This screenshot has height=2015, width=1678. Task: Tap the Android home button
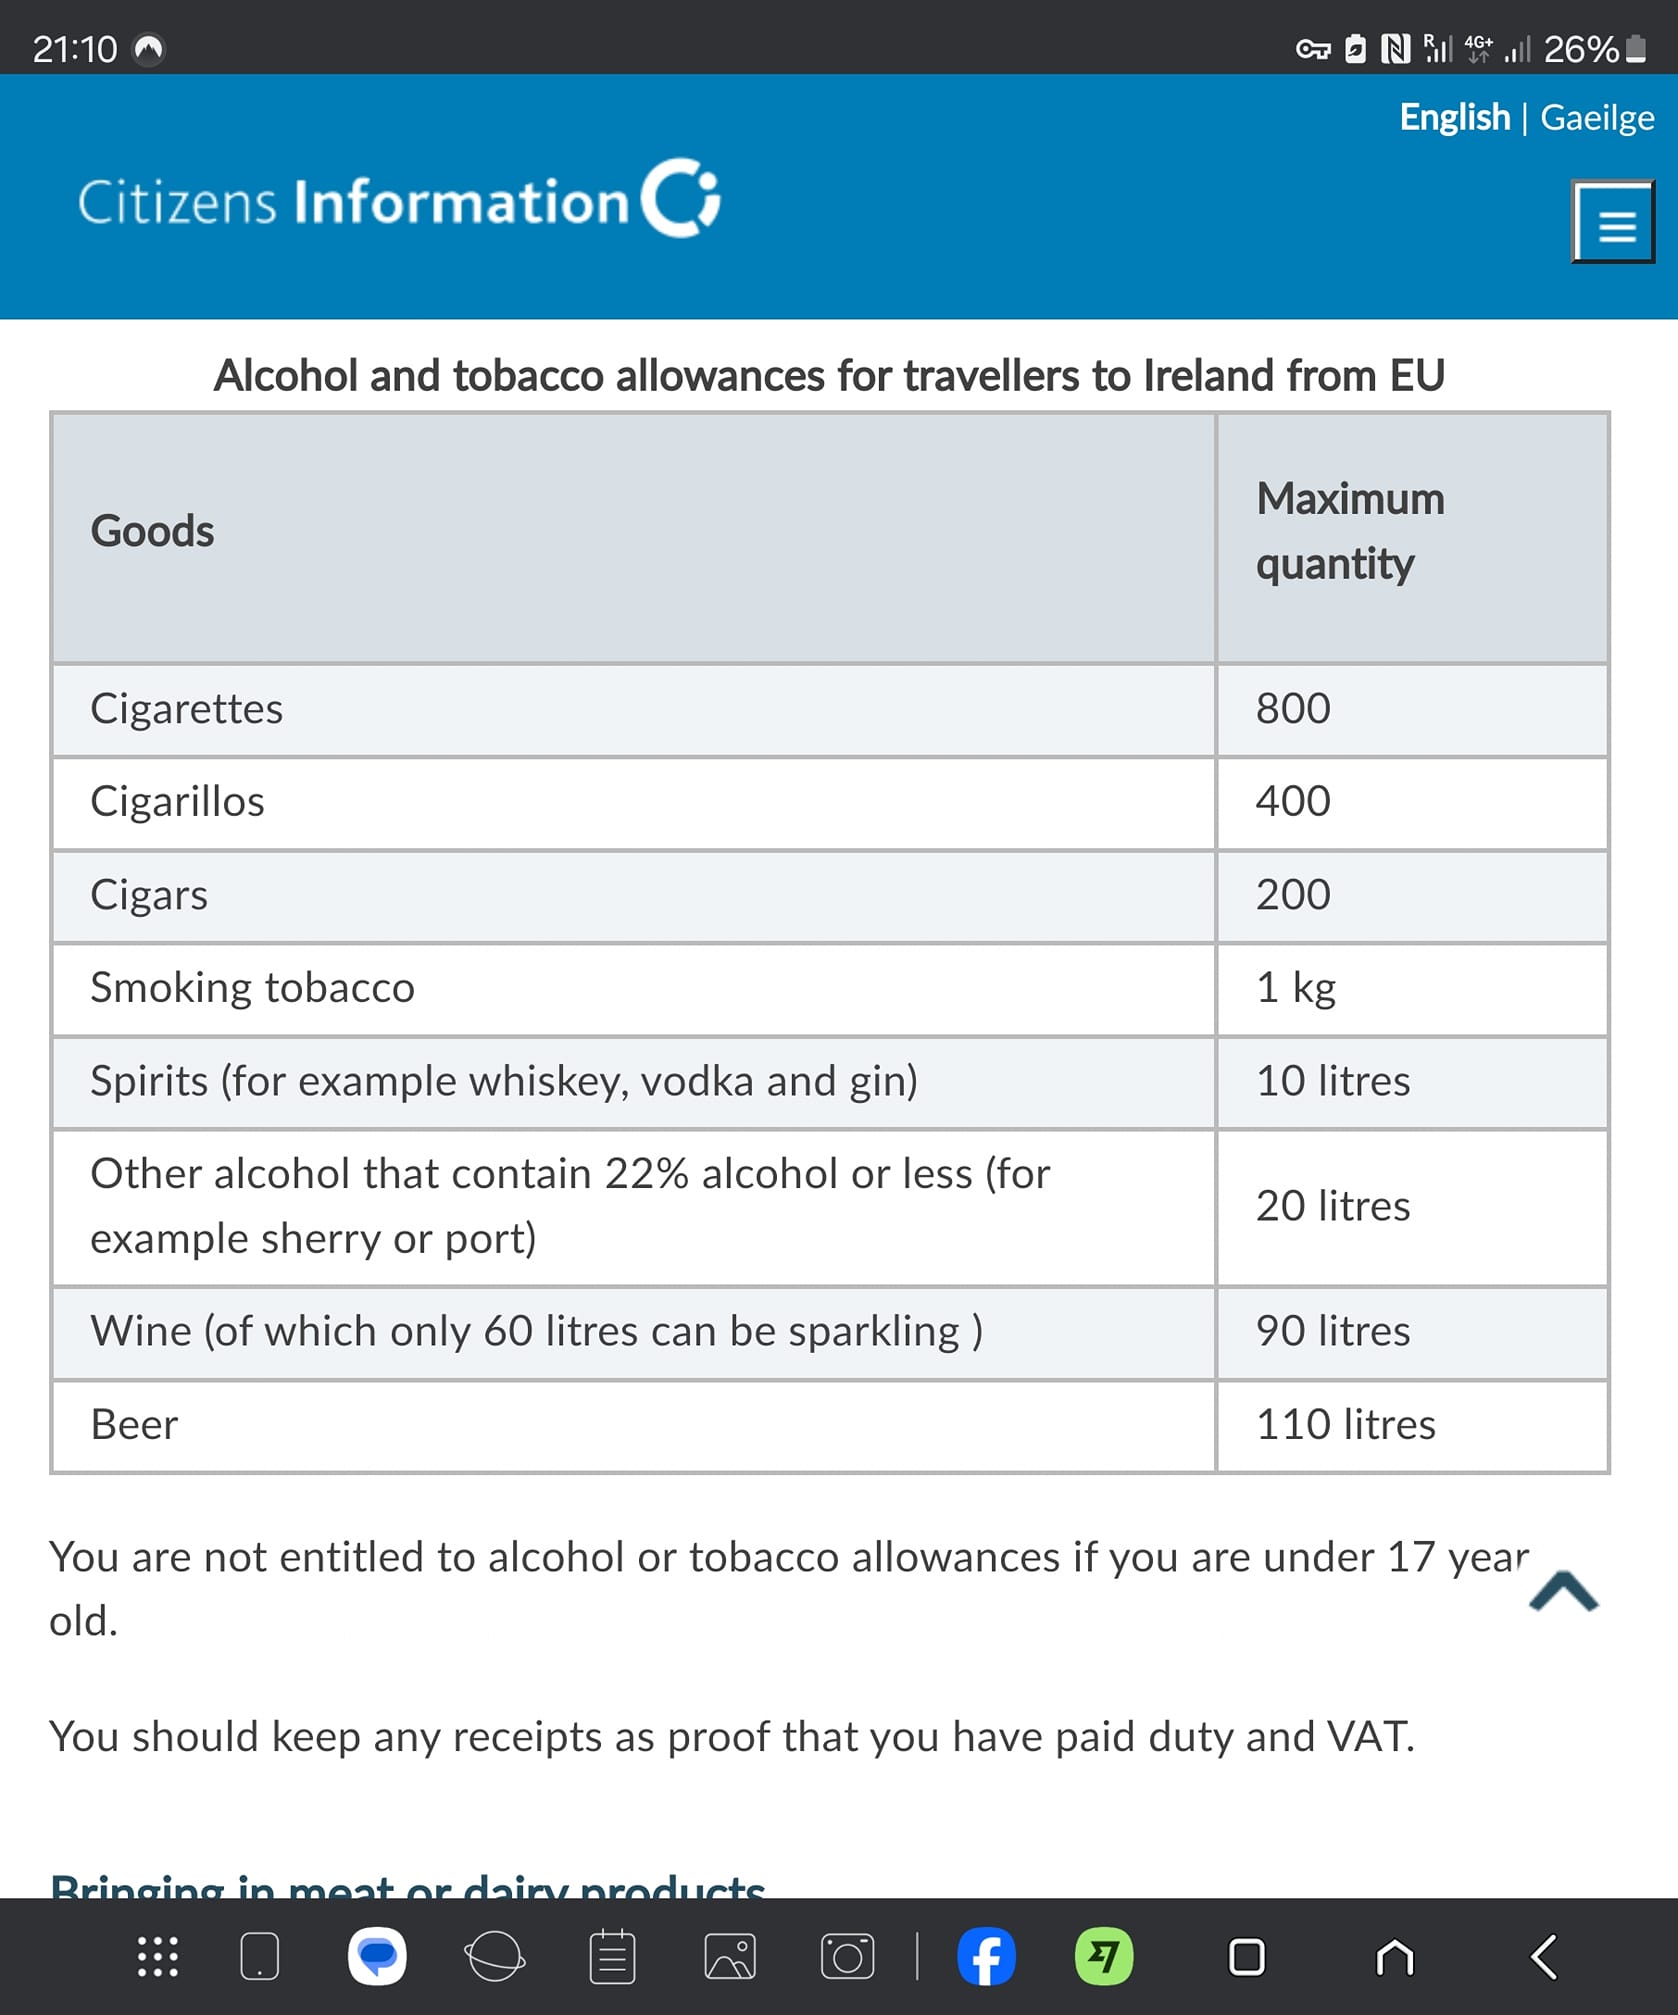point(1395,1957)
